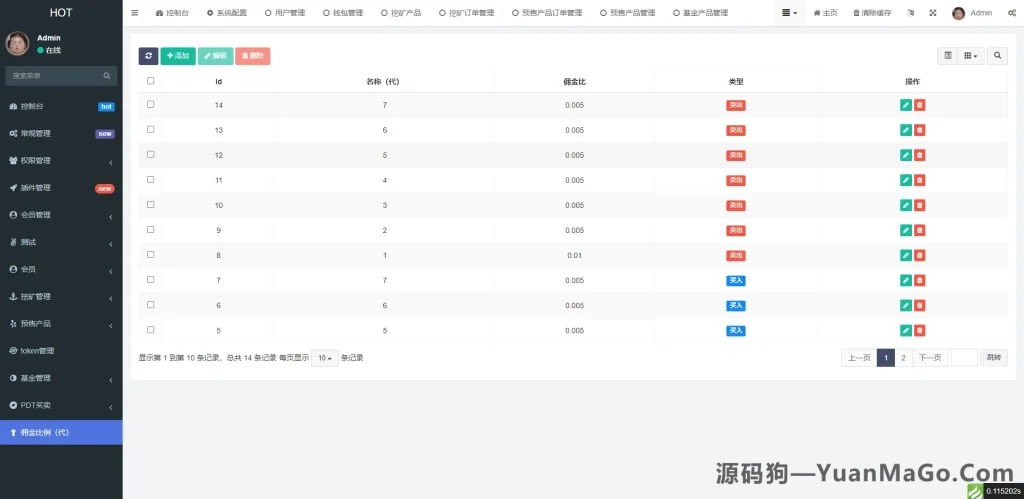
Task: Click the refresh table button
Action: (148, 56)
